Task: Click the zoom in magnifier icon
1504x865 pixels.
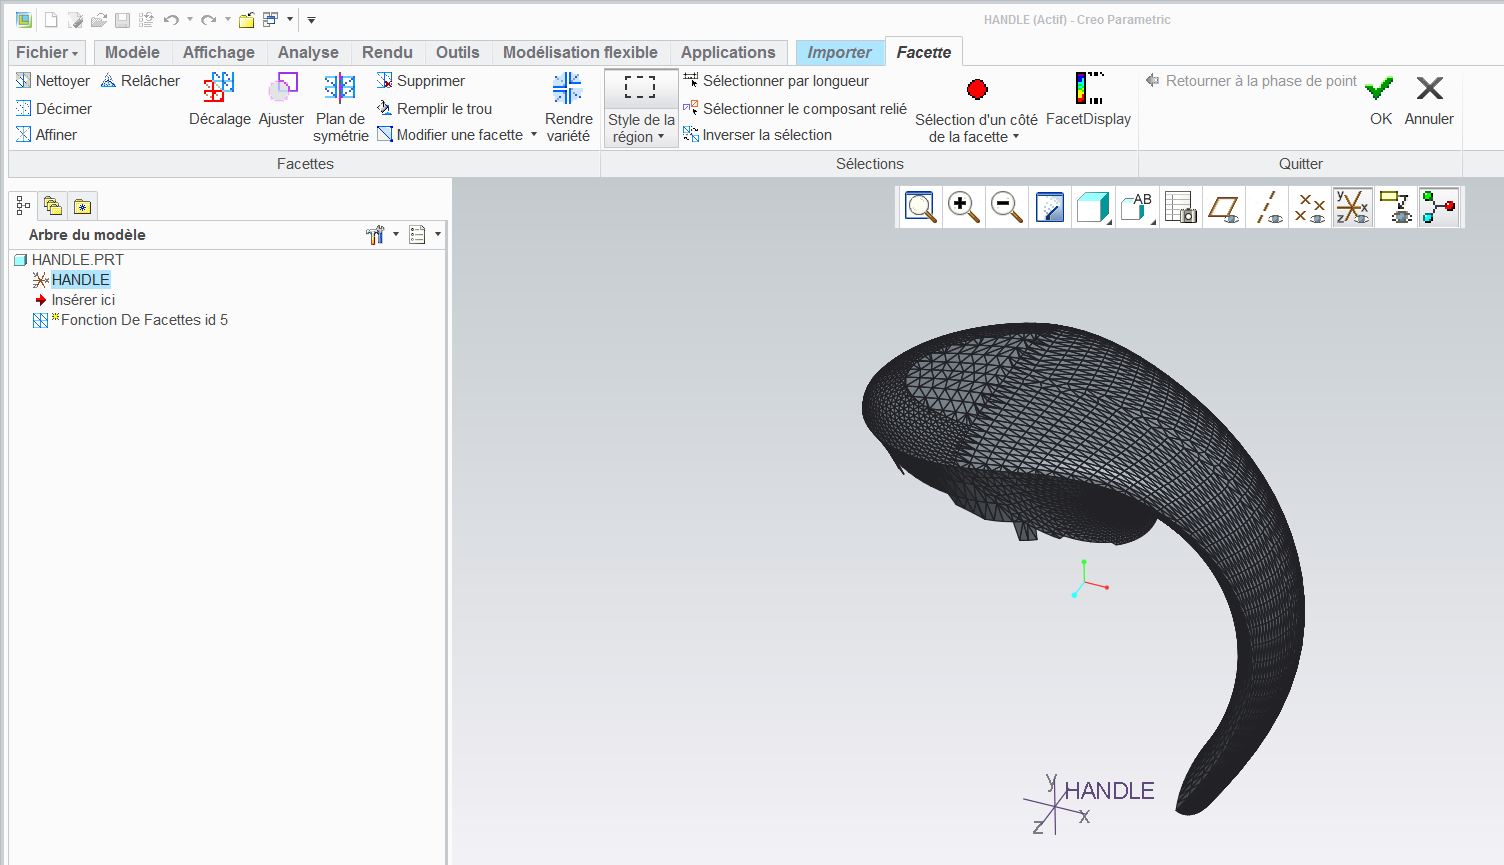Action: tap(963, 207)
